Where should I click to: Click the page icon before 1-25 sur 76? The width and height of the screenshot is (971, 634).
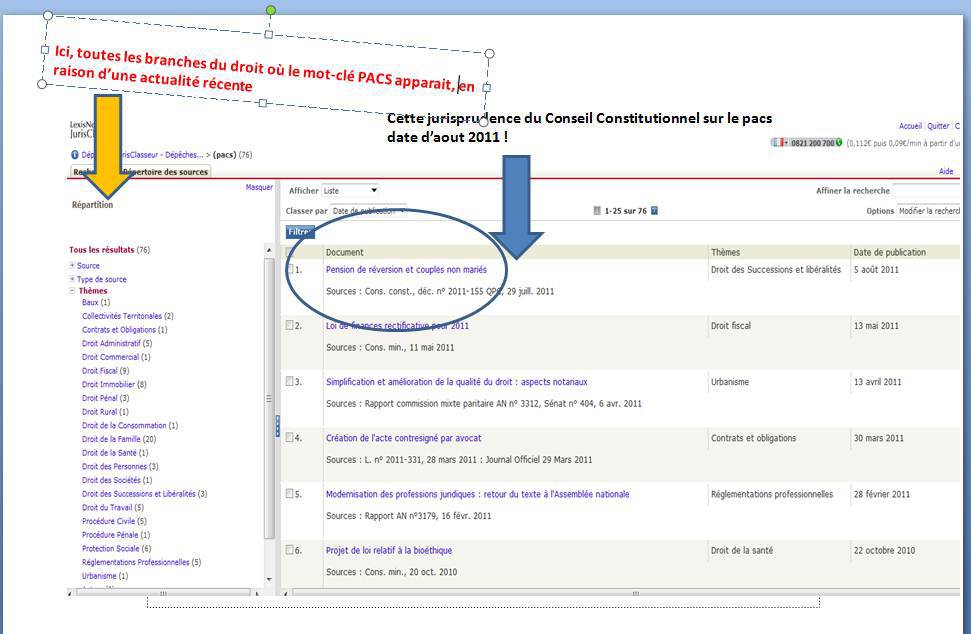[x=597, y=211]
